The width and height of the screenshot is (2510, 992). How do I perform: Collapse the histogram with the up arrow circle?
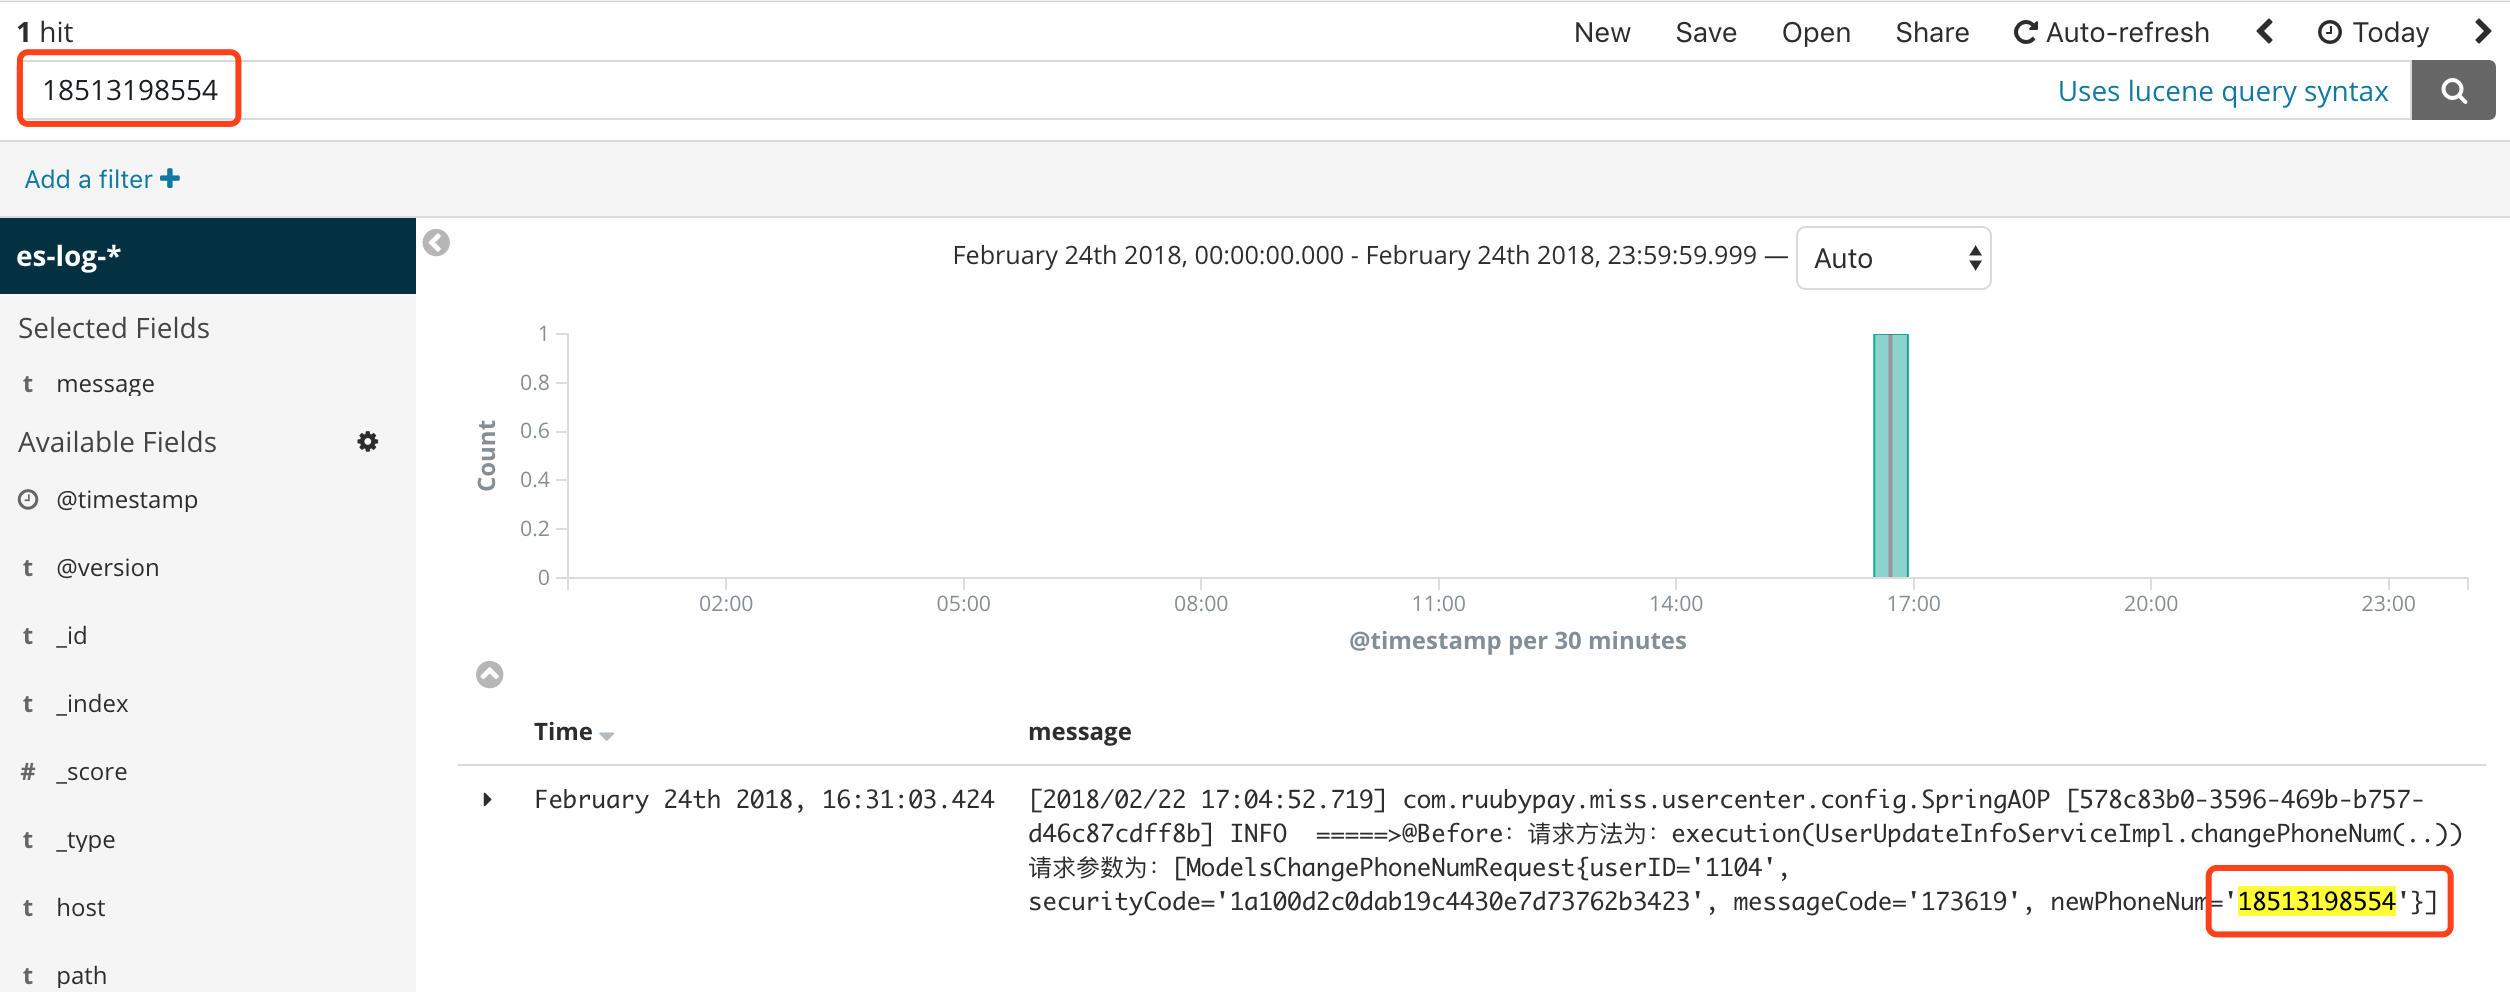(x=489, y=675)
